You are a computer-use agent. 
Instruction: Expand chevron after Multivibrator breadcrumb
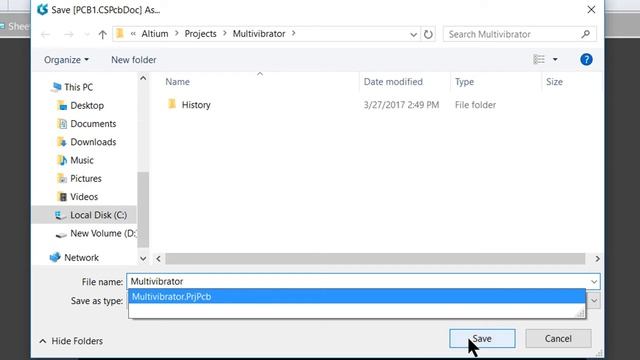coord(293,33)
